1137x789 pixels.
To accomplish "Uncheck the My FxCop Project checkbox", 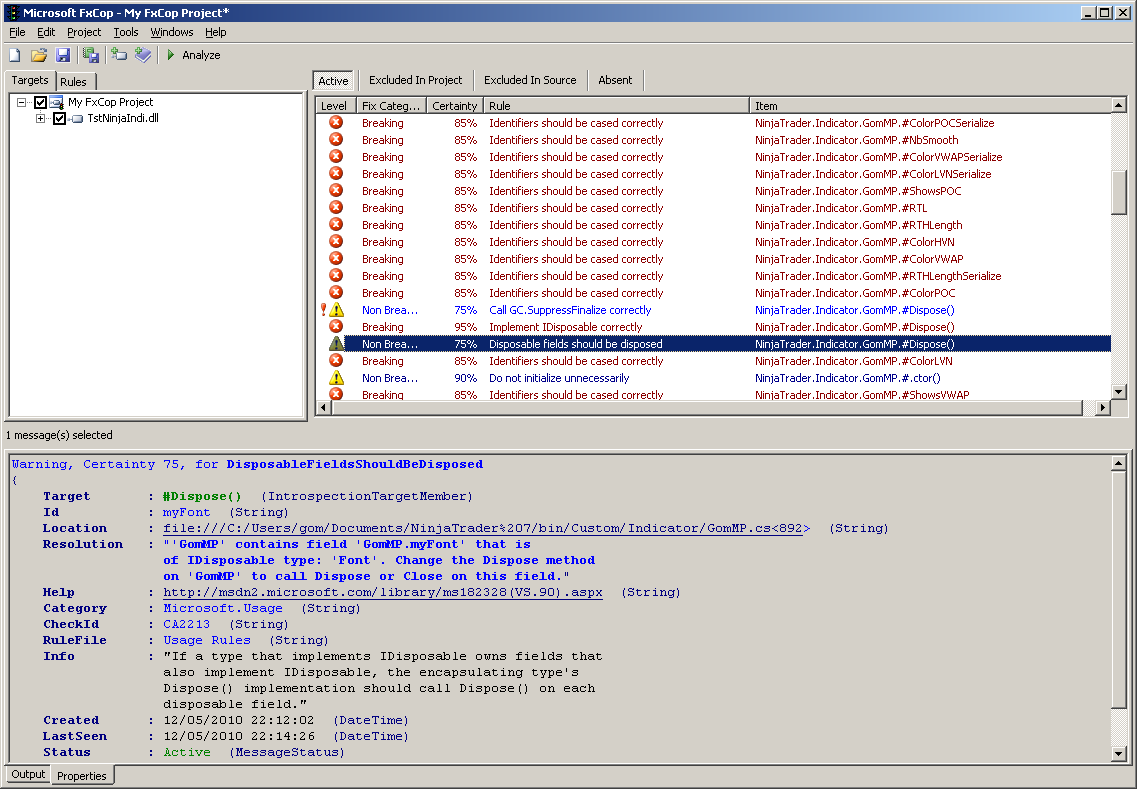I will [x=41, y=102].
